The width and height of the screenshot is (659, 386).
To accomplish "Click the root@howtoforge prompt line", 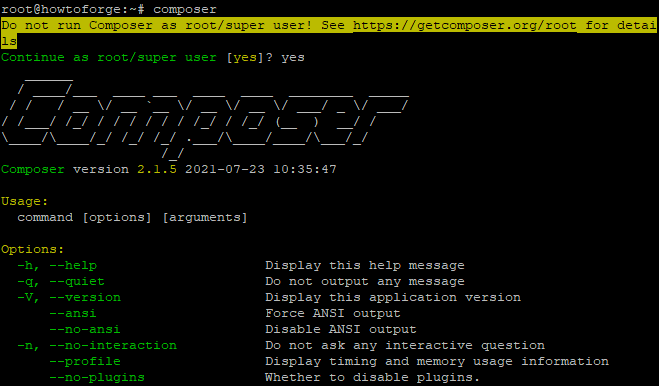I will coord(109,9).
